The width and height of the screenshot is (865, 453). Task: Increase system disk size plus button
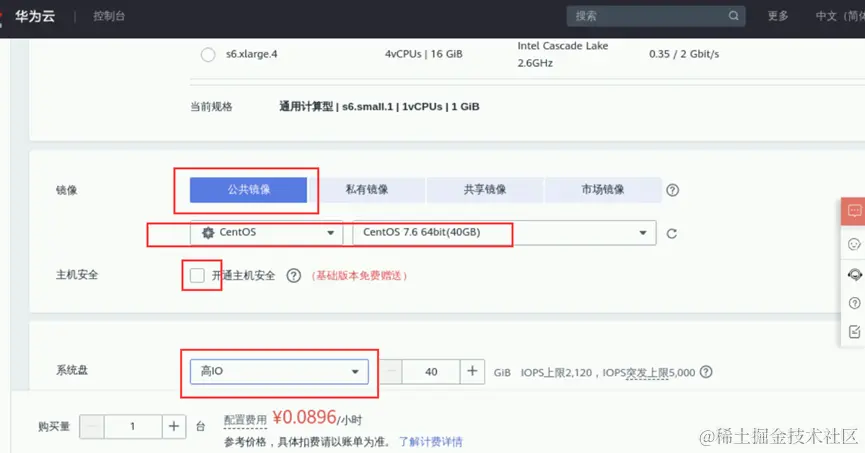472,371
